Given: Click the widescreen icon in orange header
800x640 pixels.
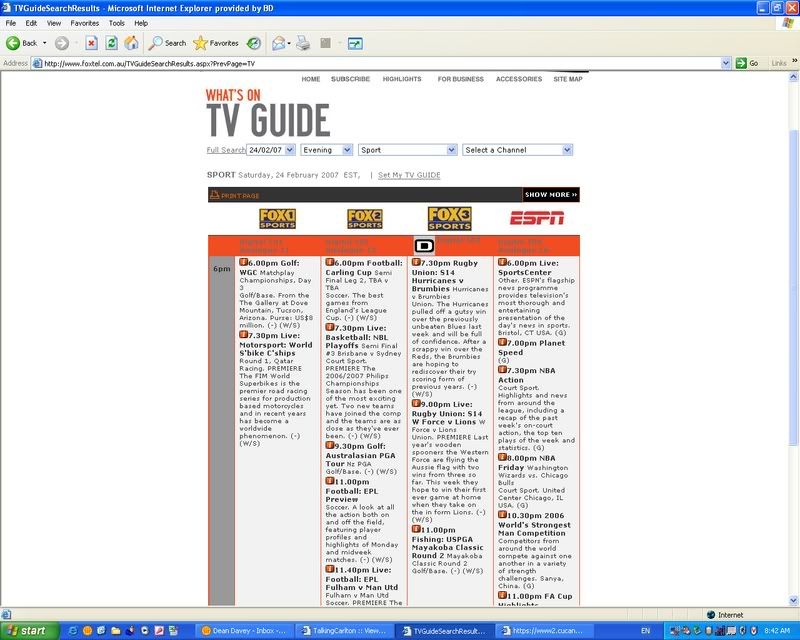Looking at the screenshot, I should (423, 246).
